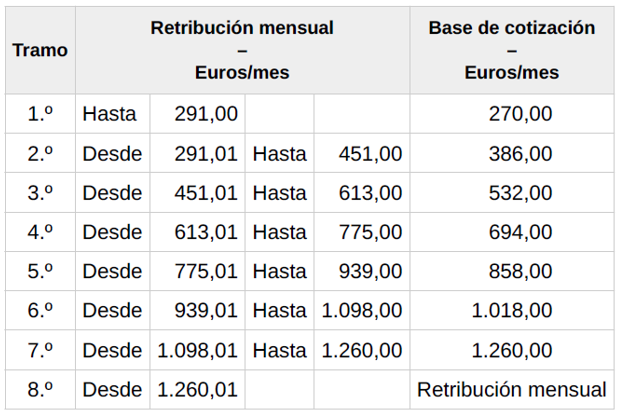
Task: Click the 1.098,00 upper limit cell
Action: coord(362,310)
